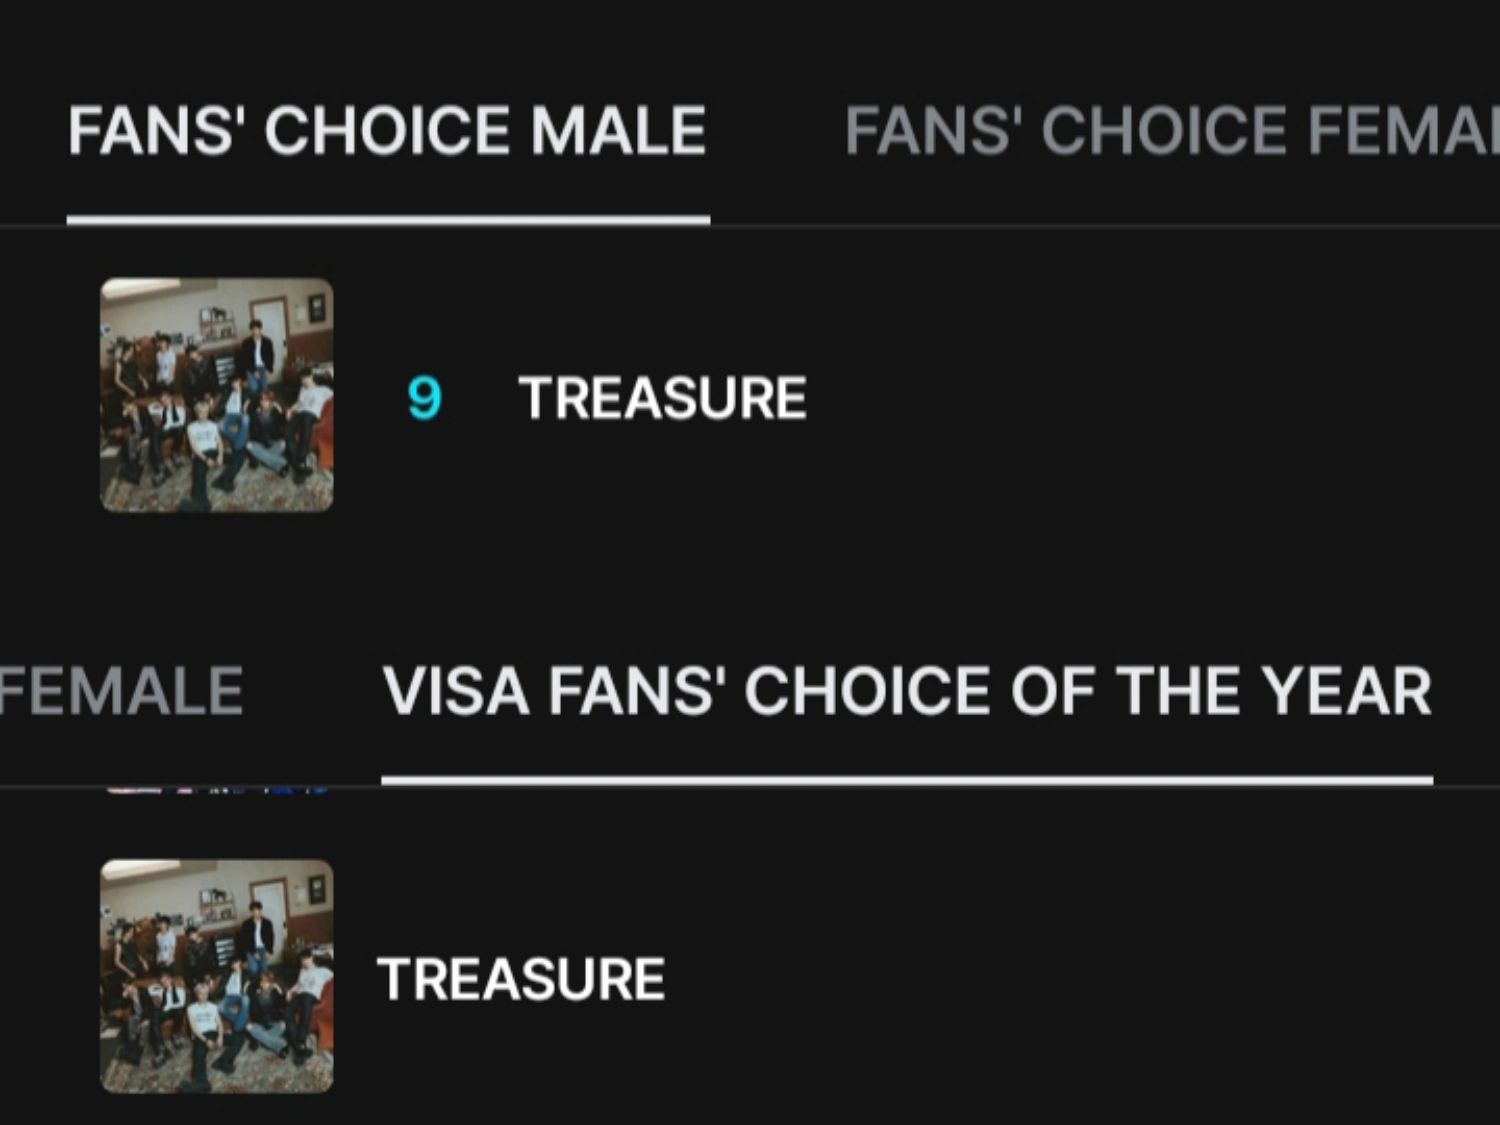Switch to the Fans' Choice Male tab

pos(387,131)
